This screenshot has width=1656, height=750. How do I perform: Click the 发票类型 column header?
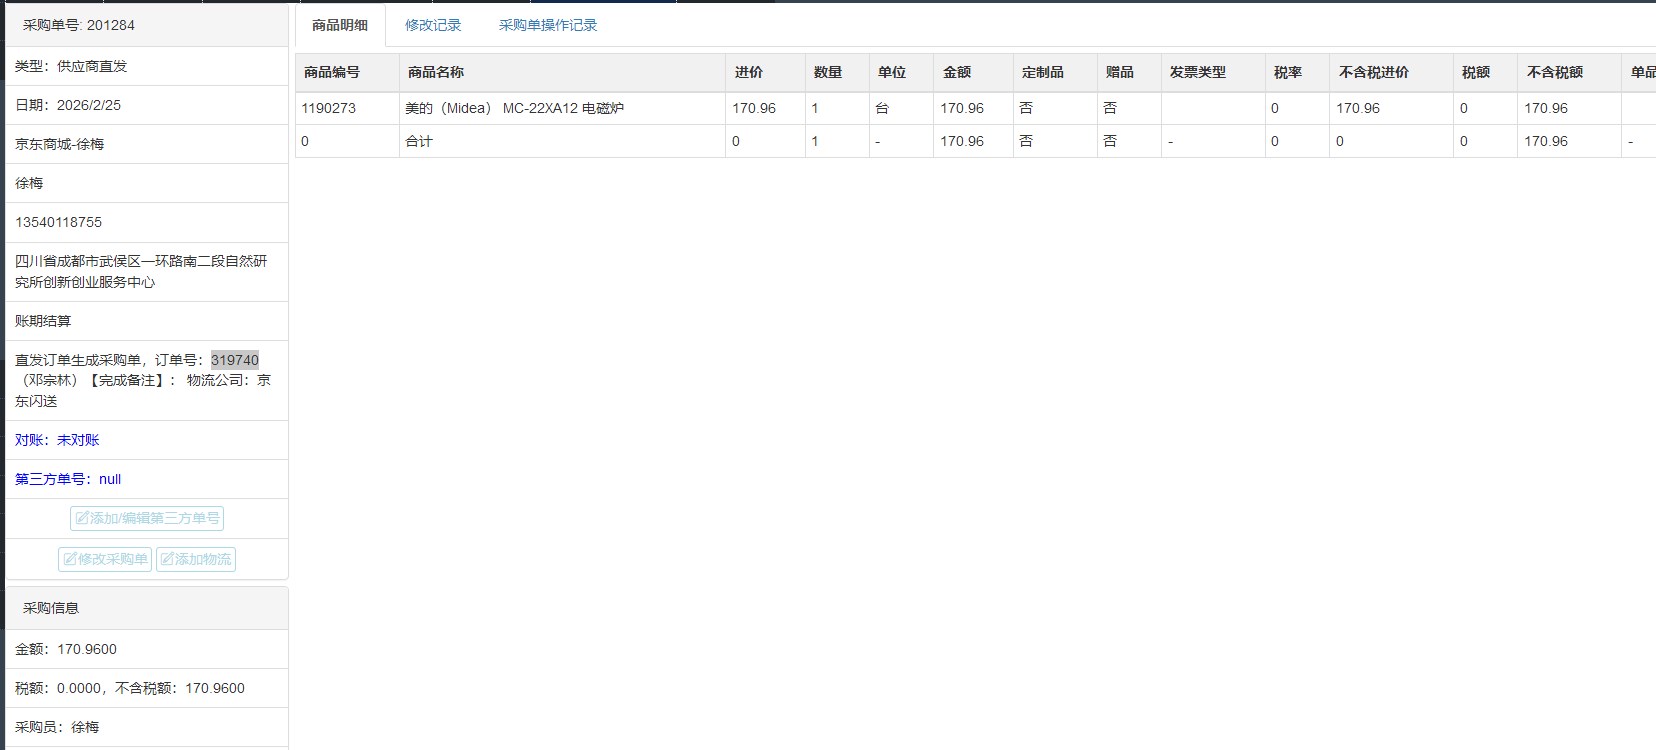[1198, 72]
